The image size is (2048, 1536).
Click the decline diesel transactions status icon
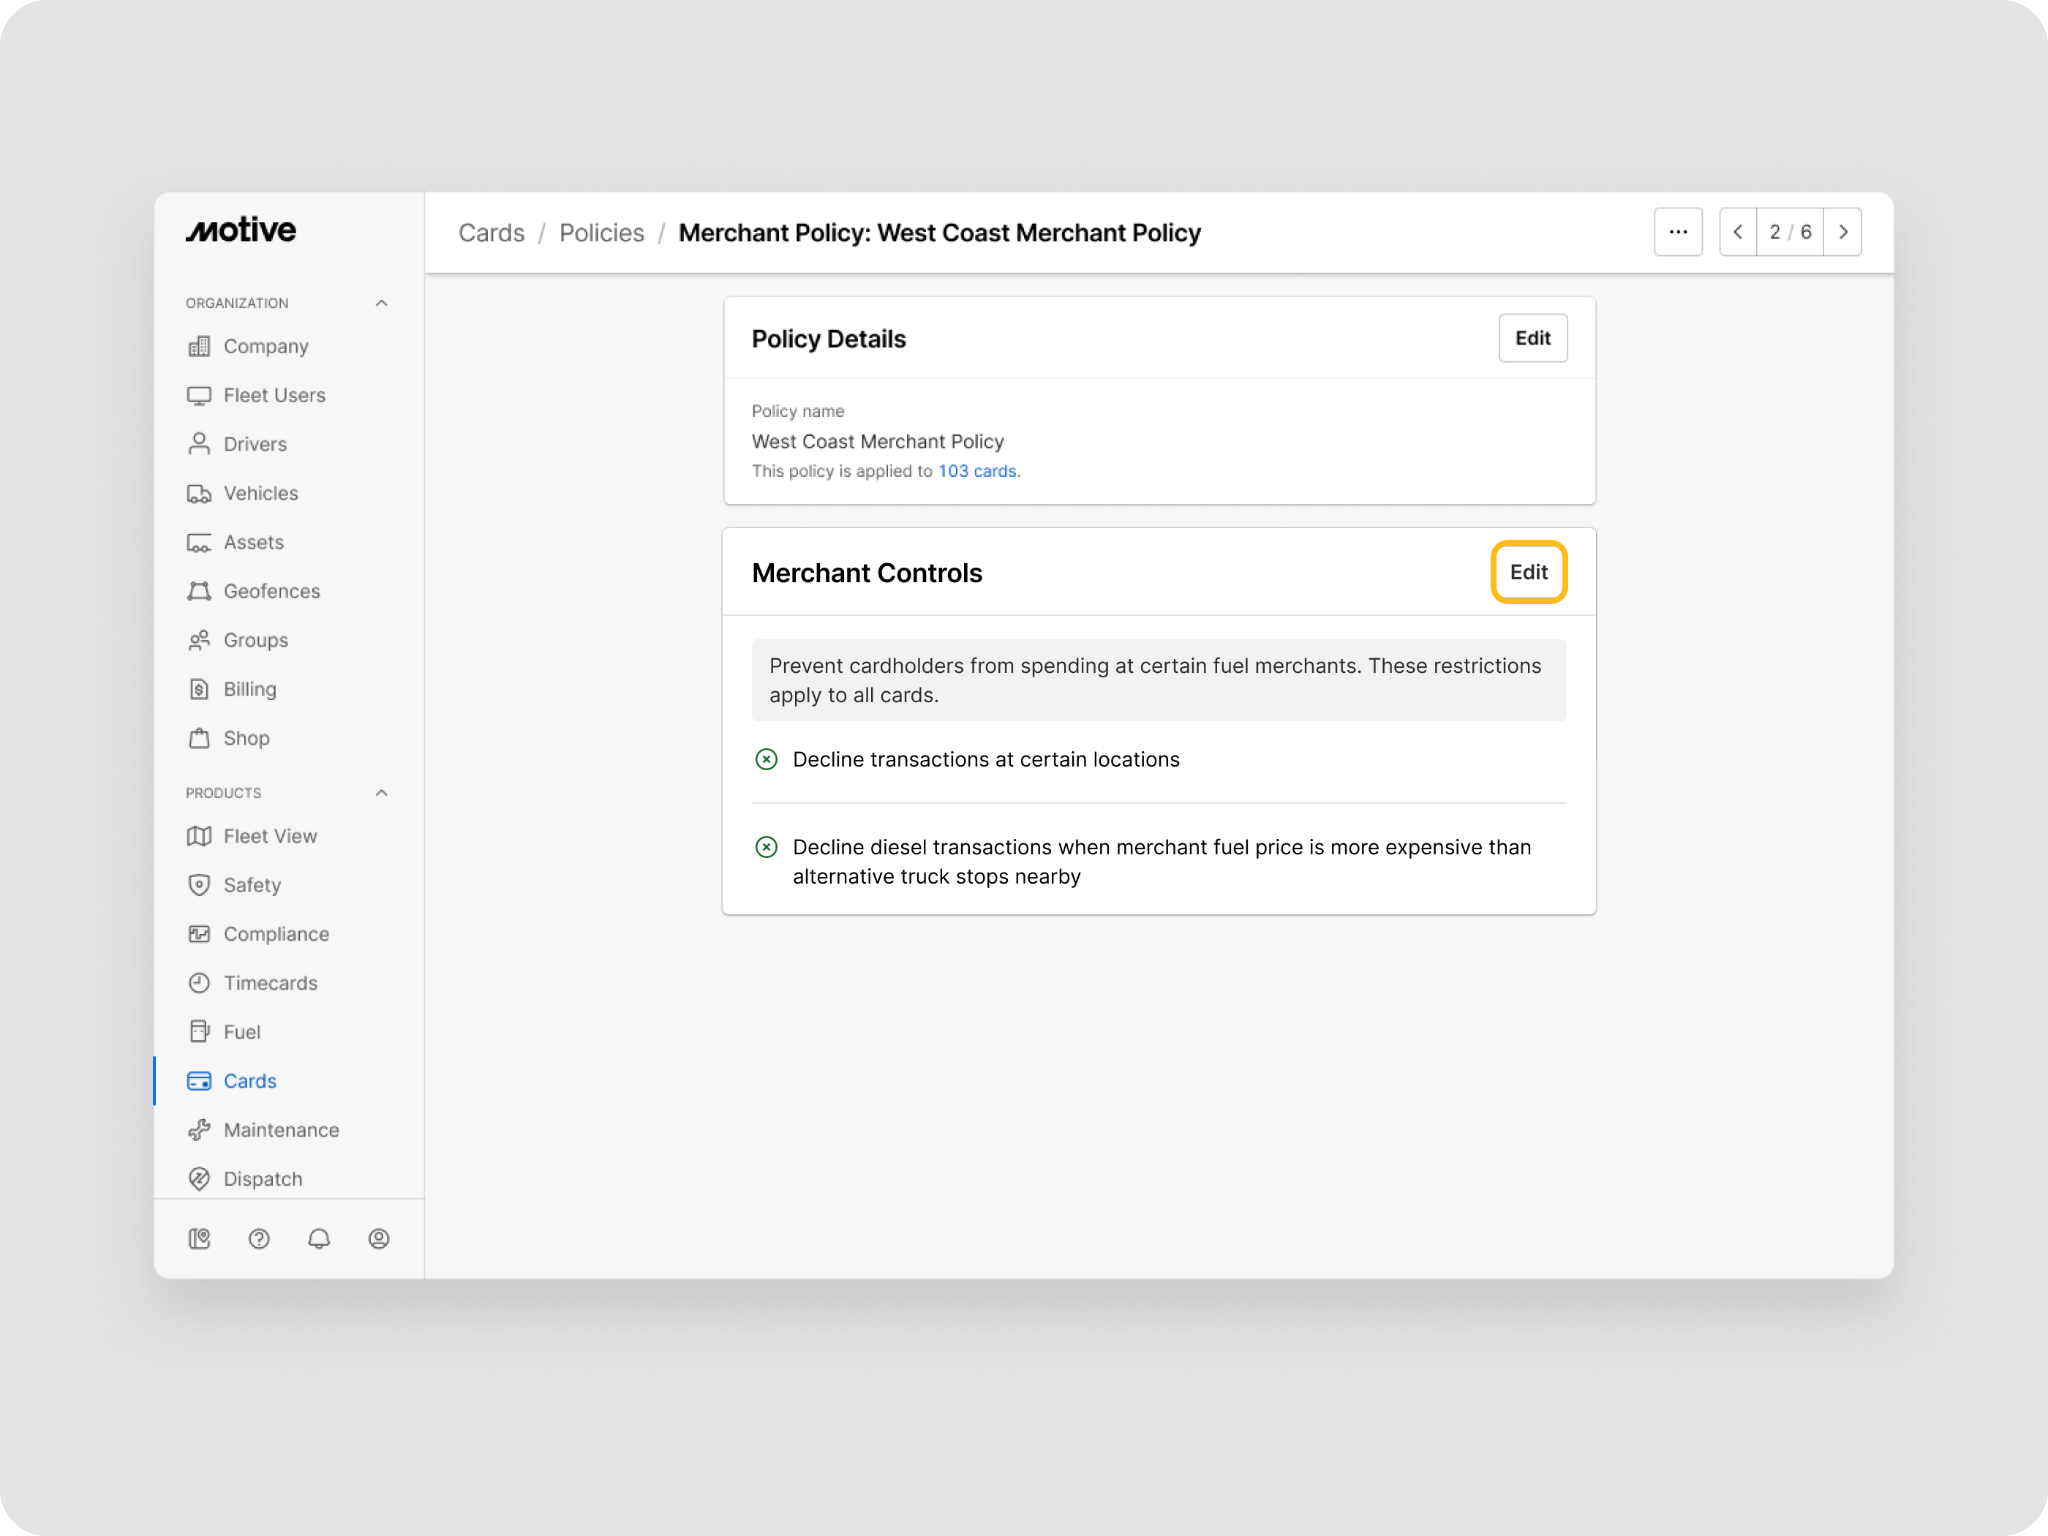(766, 848)
